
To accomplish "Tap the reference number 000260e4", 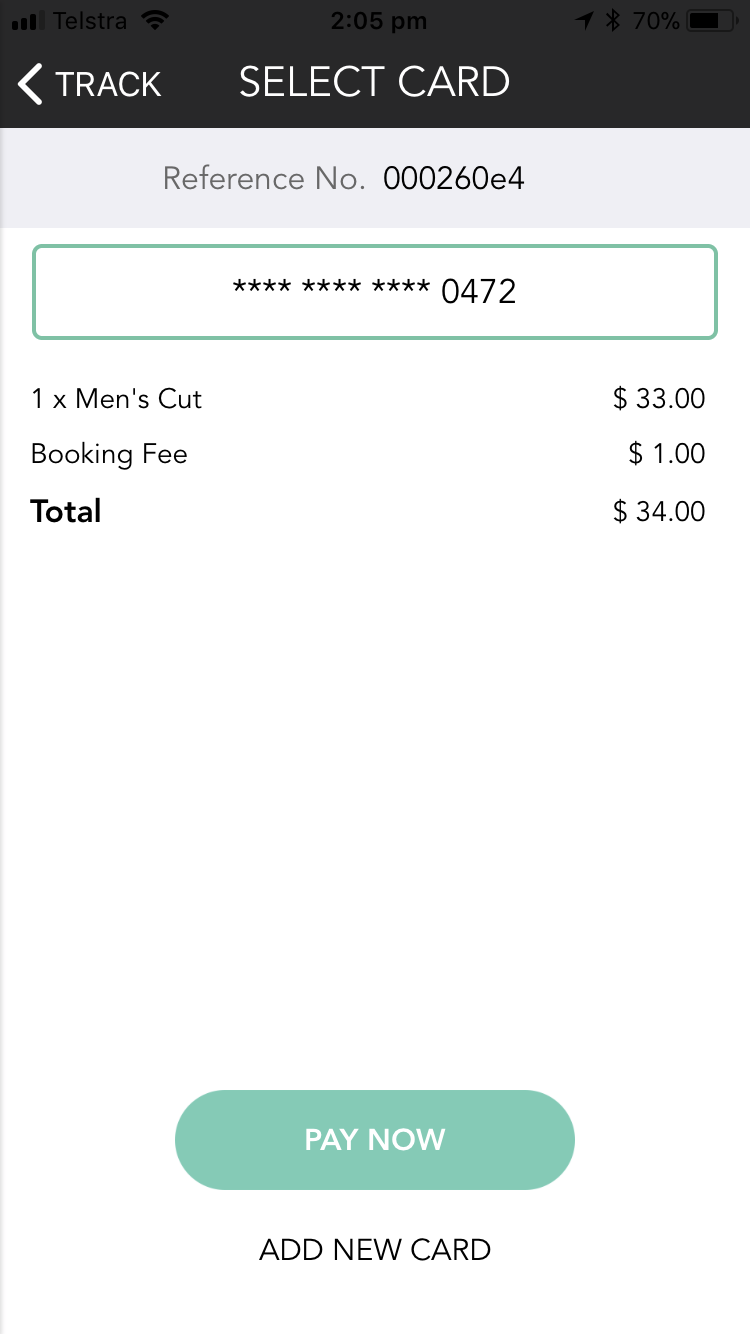I will coord(454,179).
